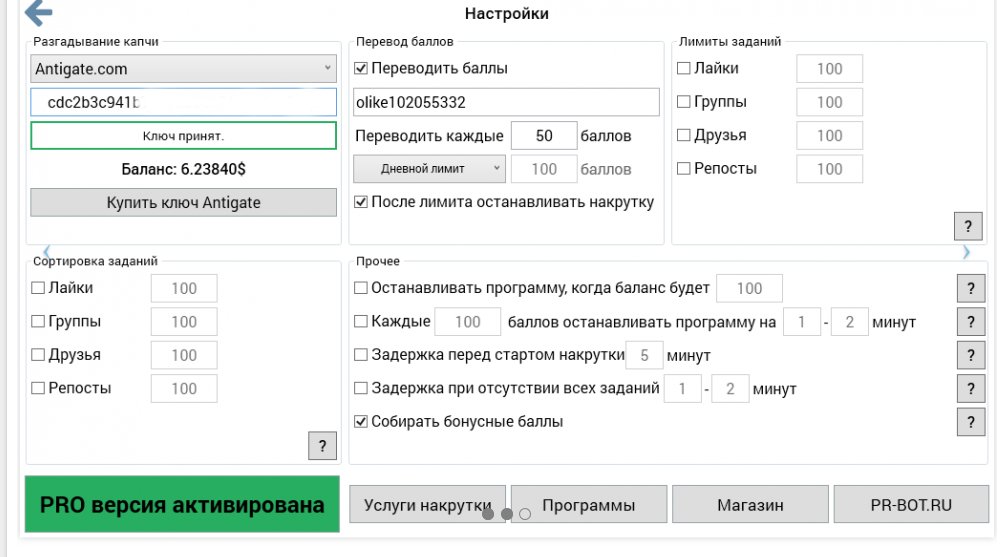
Task: Open help for Собирать бонусные баллы option
Action: (971, 421)
